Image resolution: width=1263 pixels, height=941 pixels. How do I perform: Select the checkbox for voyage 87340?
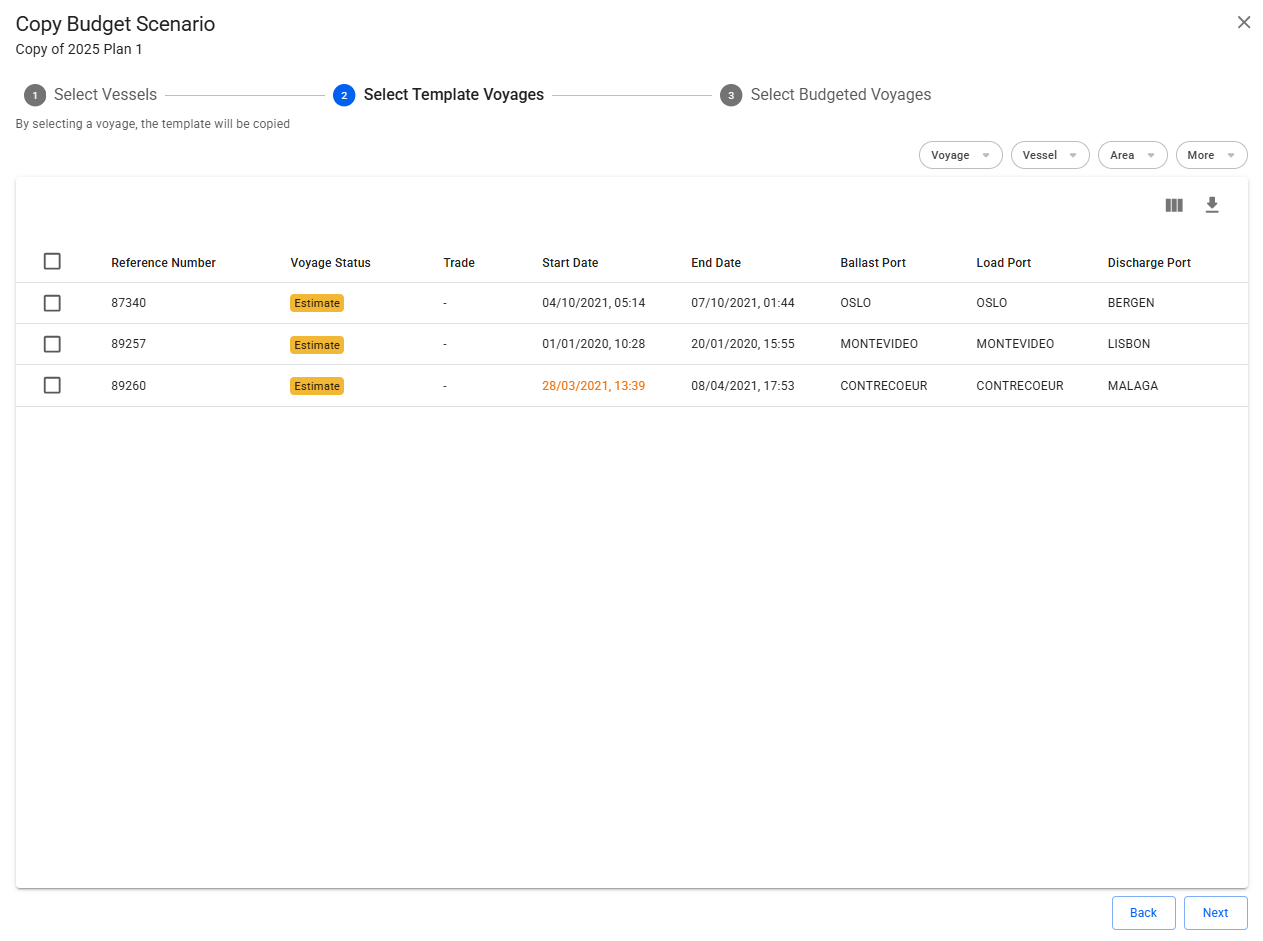coord(52,303)
